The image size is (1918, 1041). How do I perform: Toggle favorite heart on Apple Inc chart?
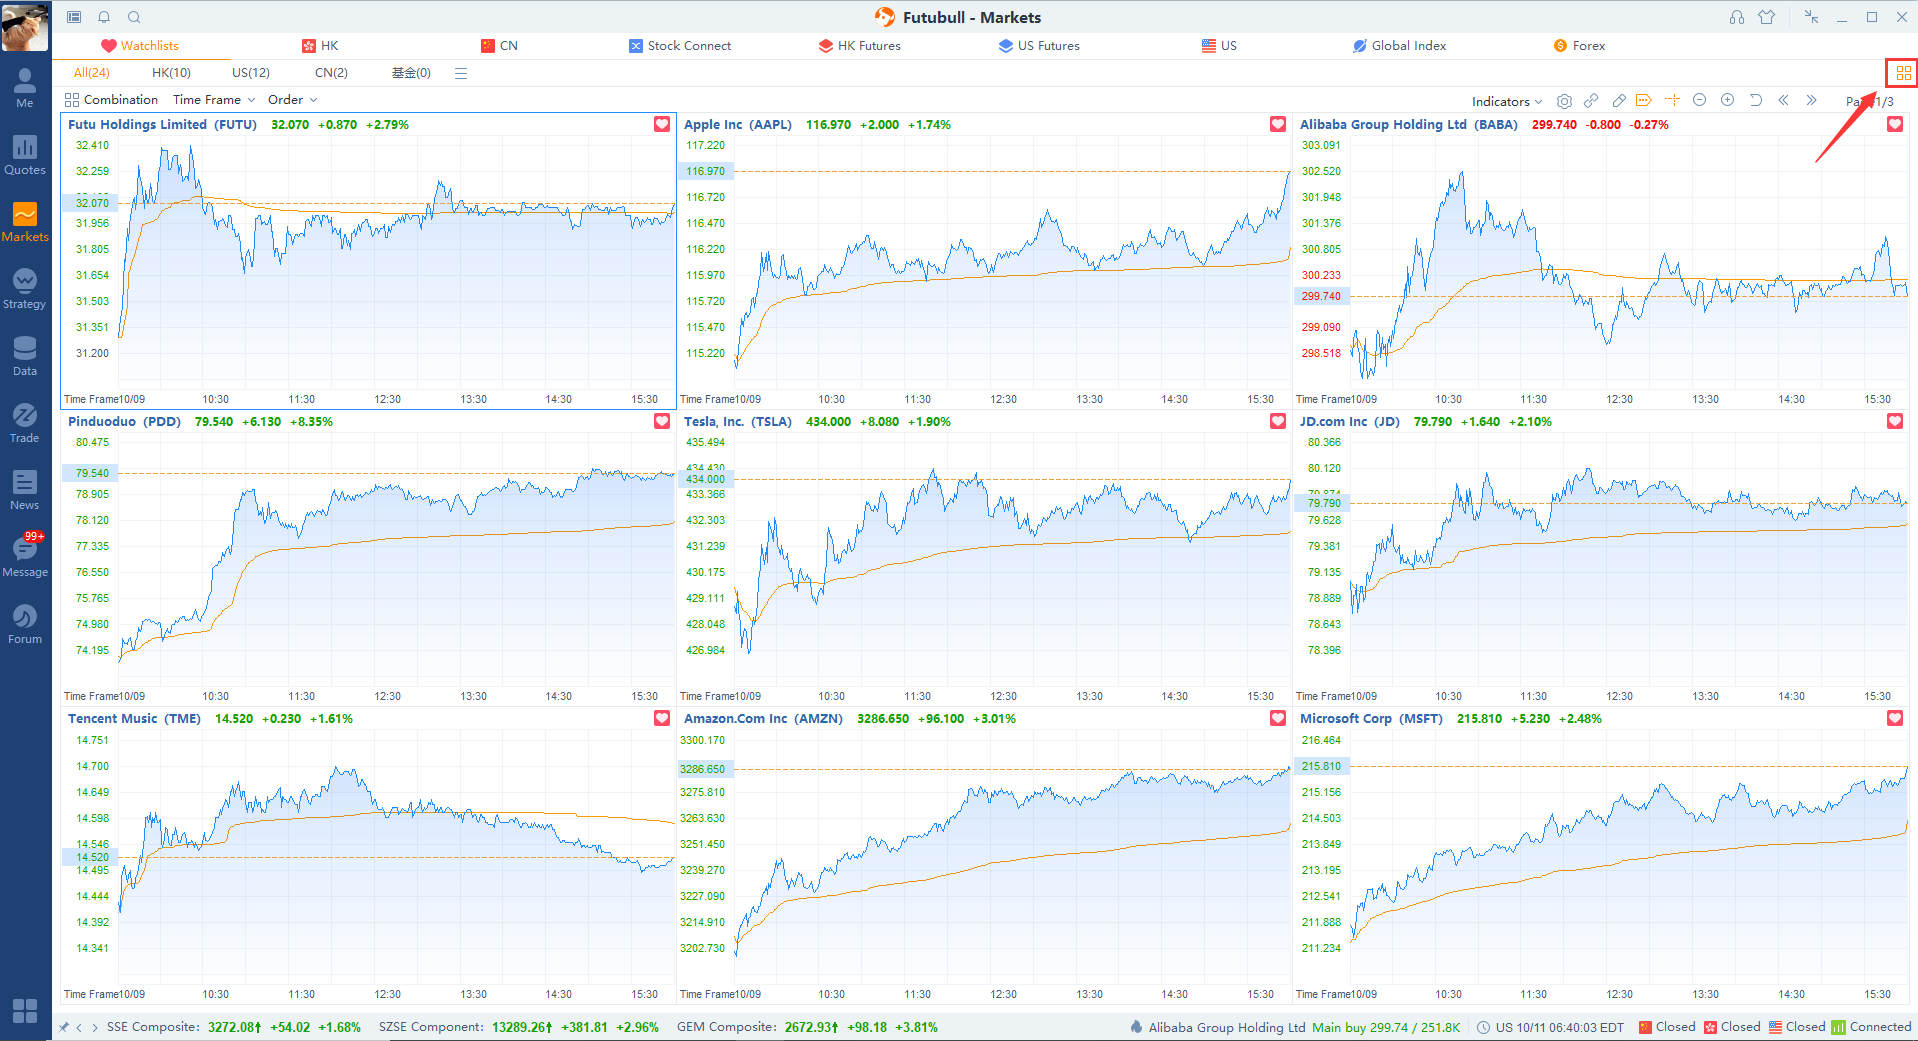(x=1278, y=124)
